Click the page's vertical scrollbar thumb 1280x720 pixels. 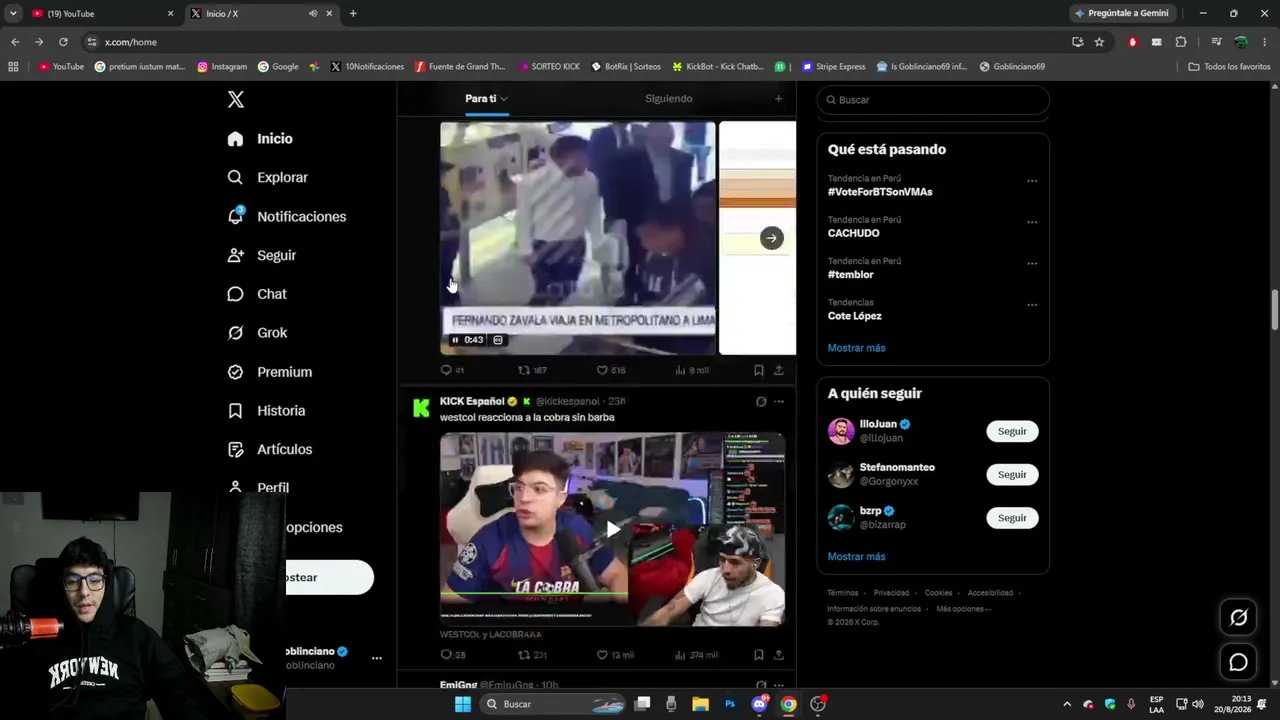[1274, 309]
